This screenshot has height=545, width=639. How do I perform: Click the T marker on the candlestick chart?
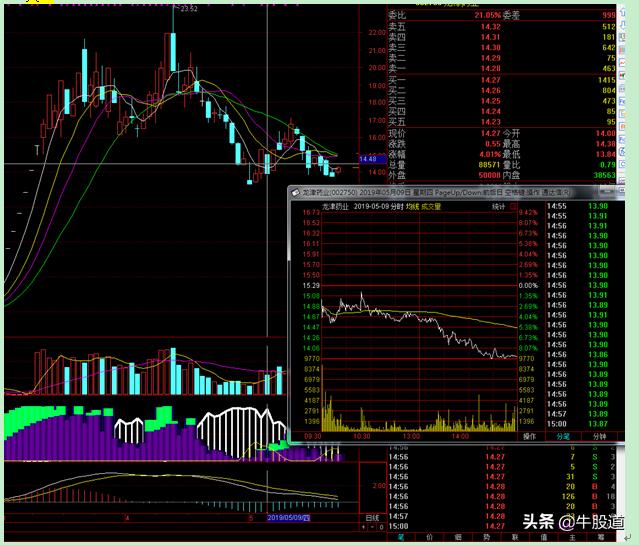pos(37,149)
